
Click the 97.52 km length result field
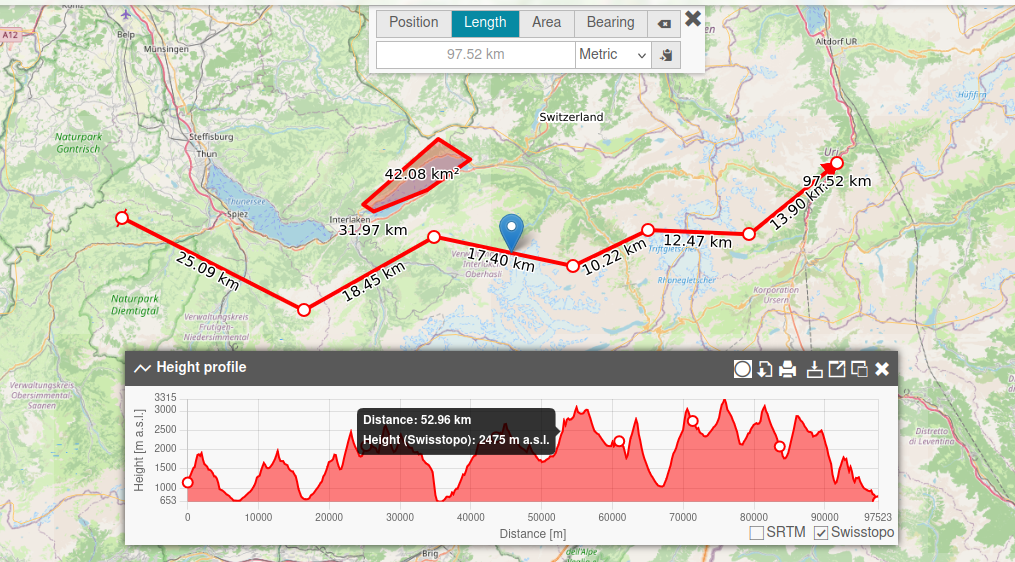pos(475,55)
